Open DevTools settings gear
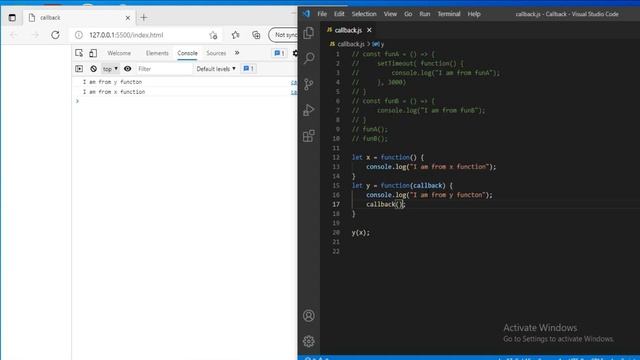The height and width of the screenshot is (360, 640). pyautogui.click(x=295, y=53)
